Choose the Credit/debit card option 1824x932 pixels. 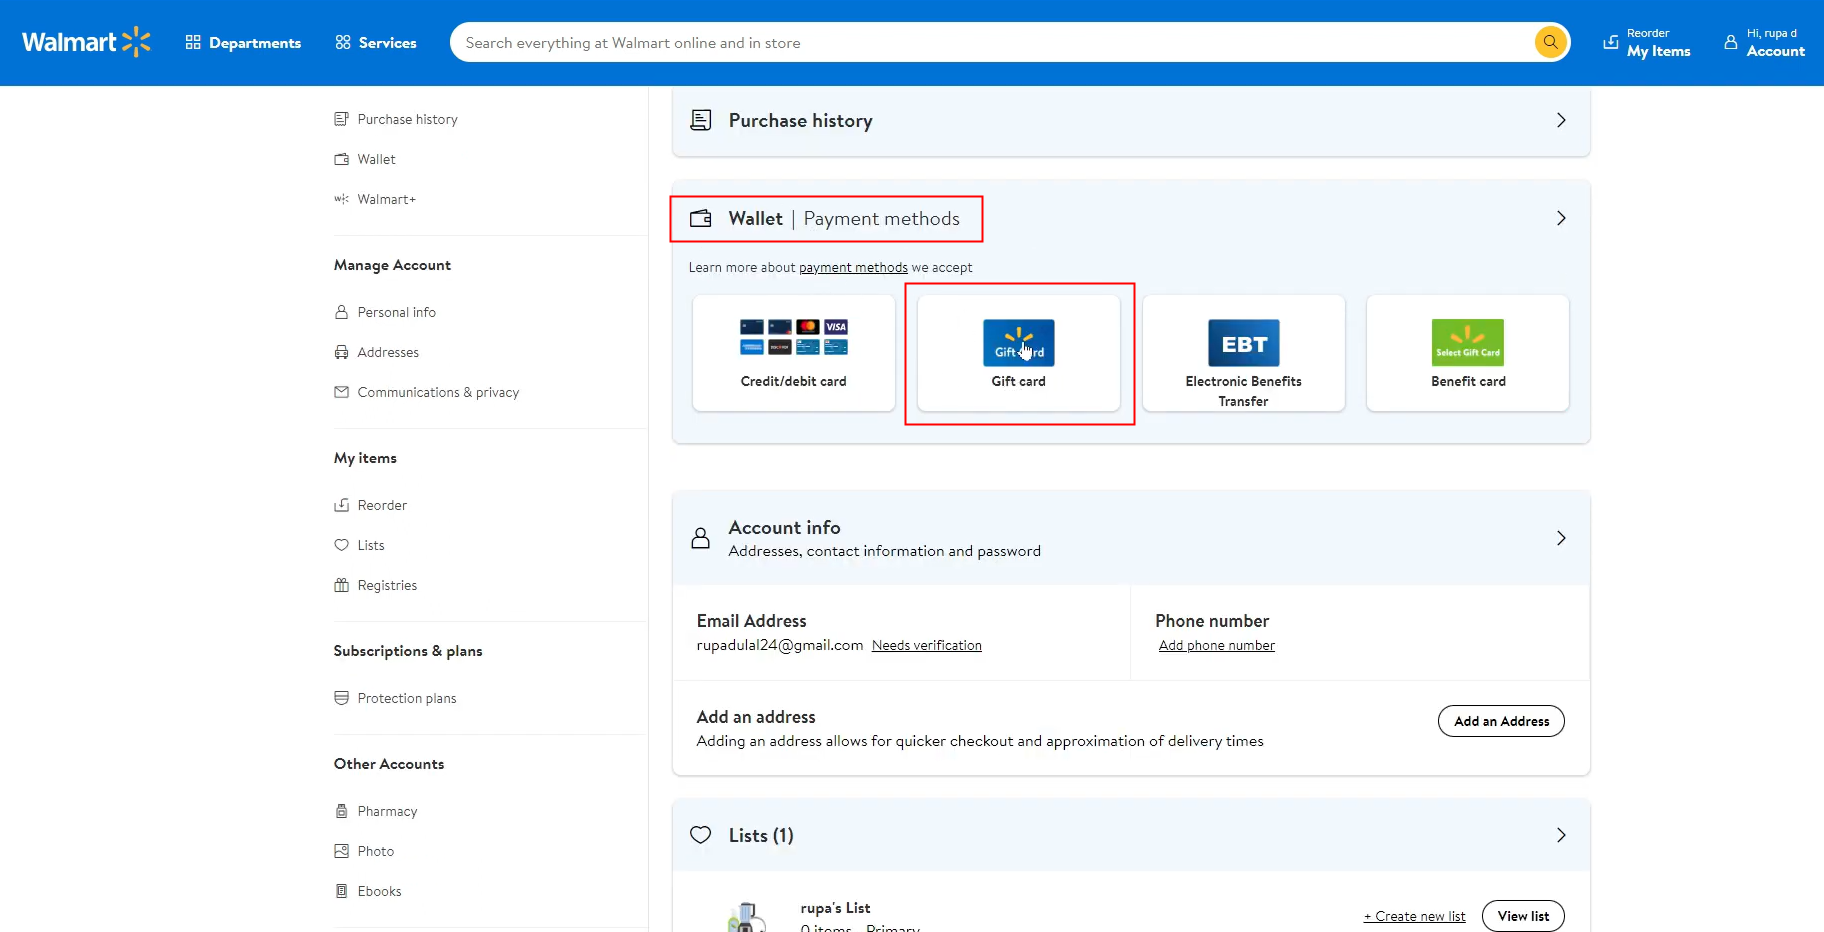(794, 353)
